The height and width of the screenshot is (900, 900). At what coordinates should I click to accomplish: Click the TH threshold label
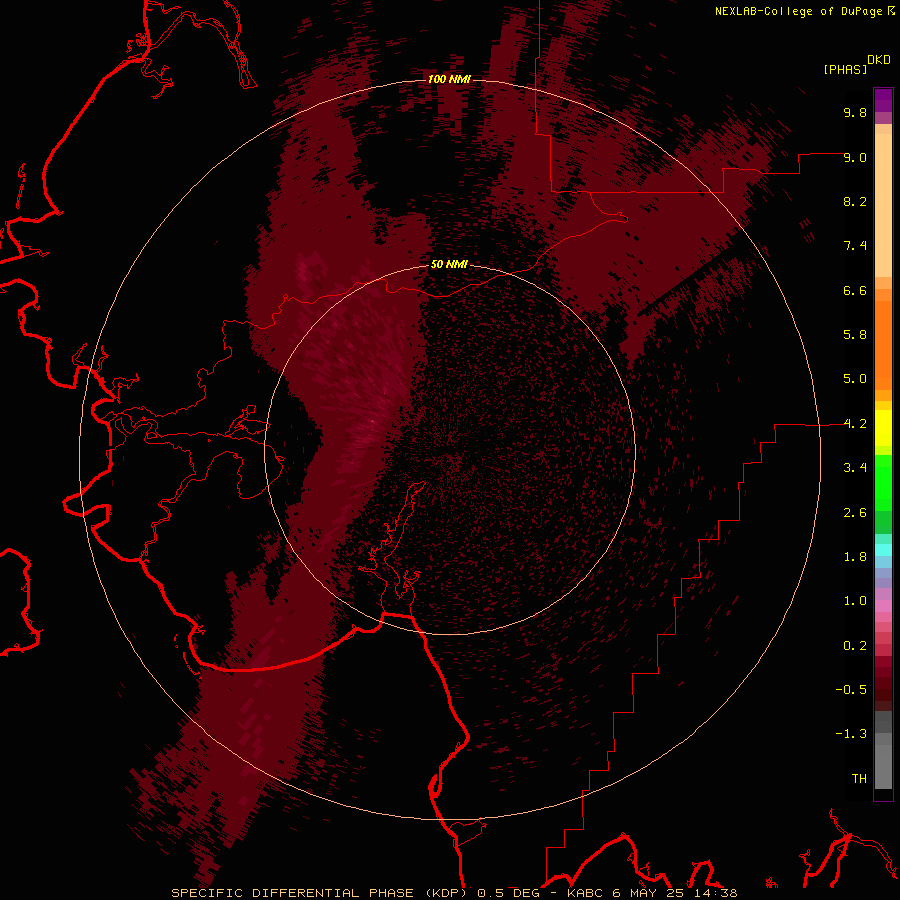click(859, 779)
